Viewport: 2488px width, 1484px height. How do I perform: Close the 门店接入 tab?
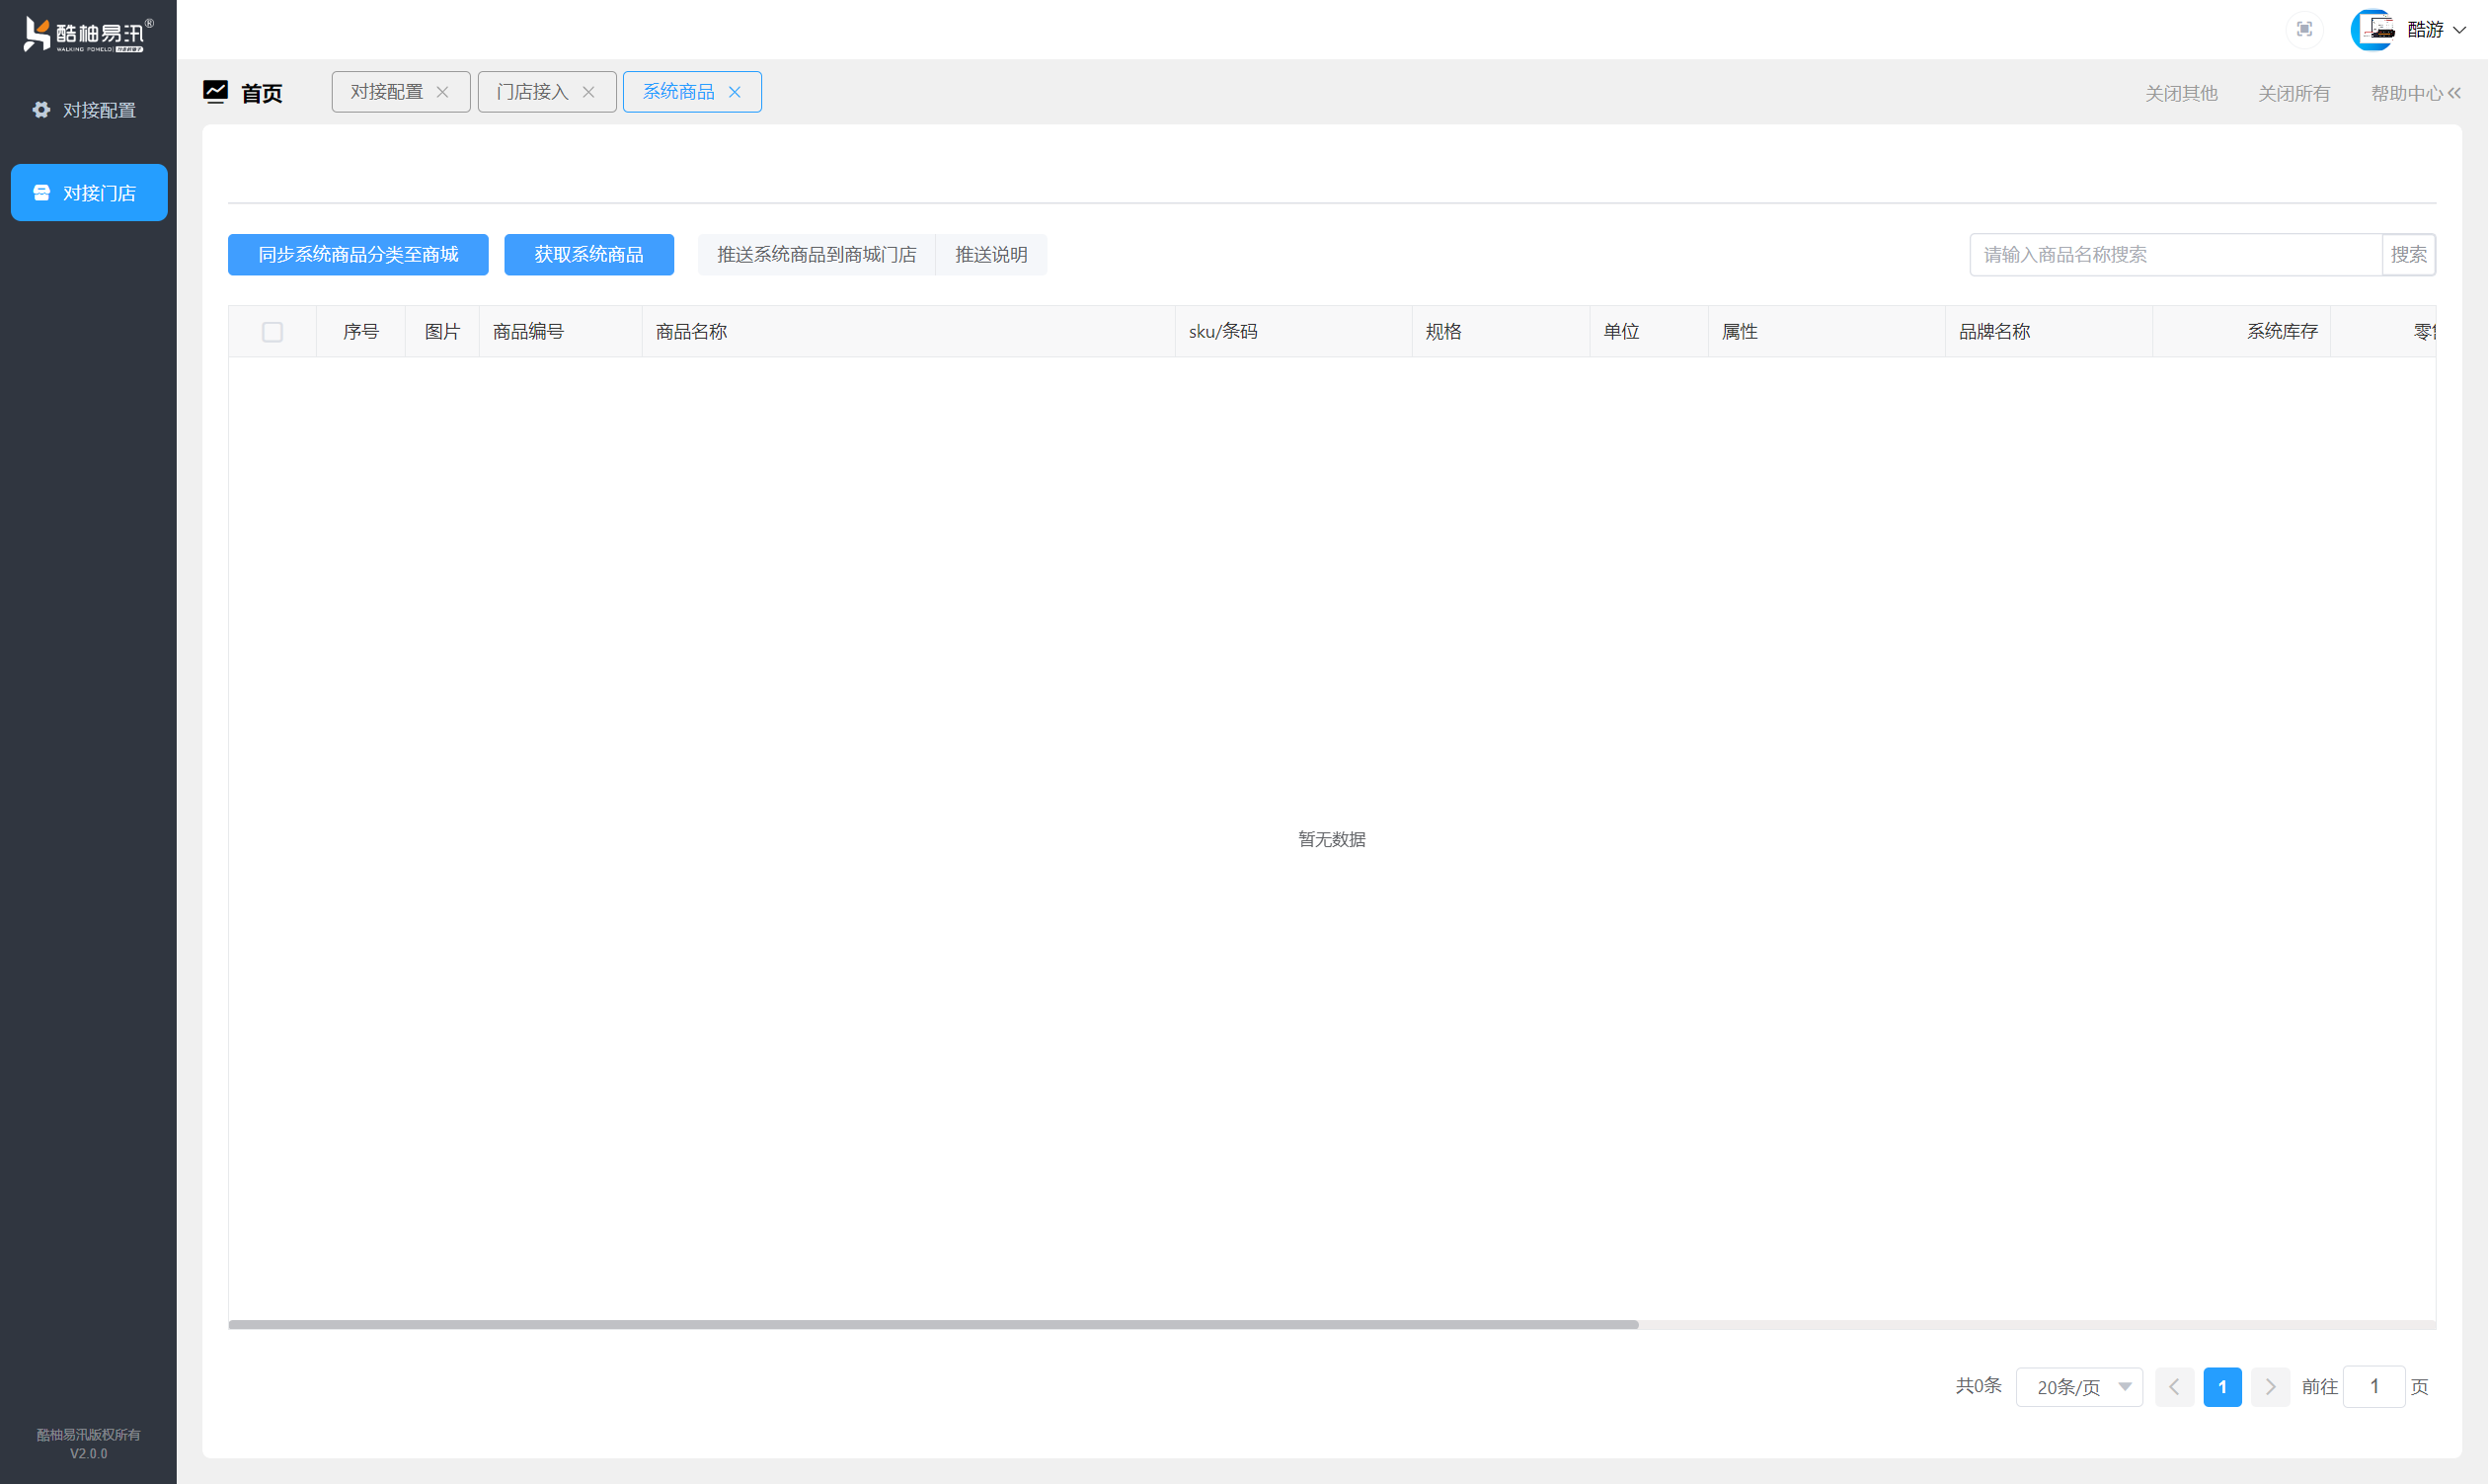click(x=588, y=92)
